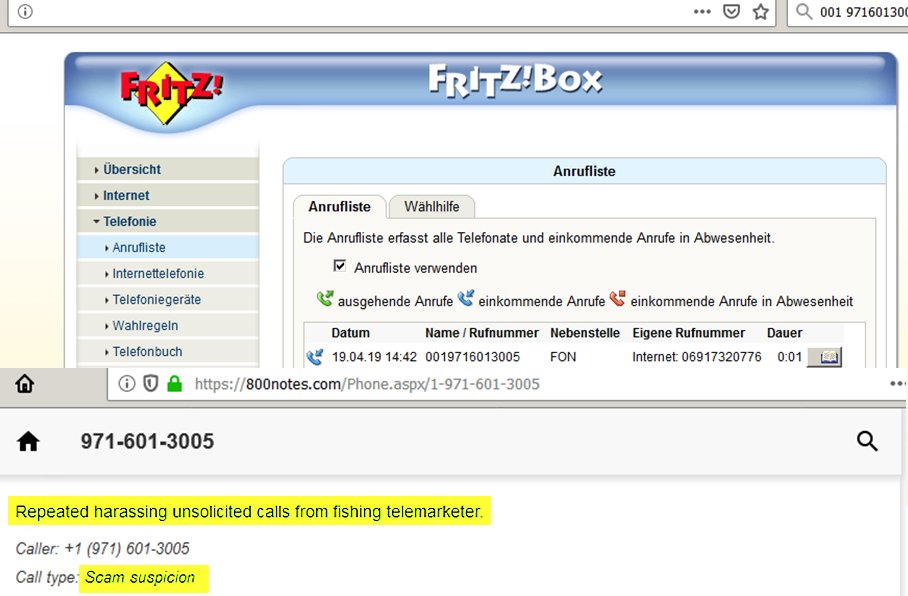Open the three-dot menu in 800notes address bar
908x596 pixels.
898,383
